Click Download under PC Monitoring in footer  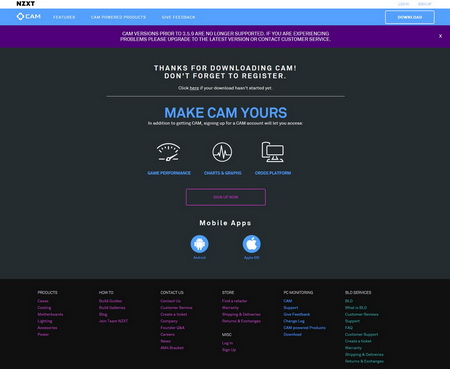tap(292, 334)
